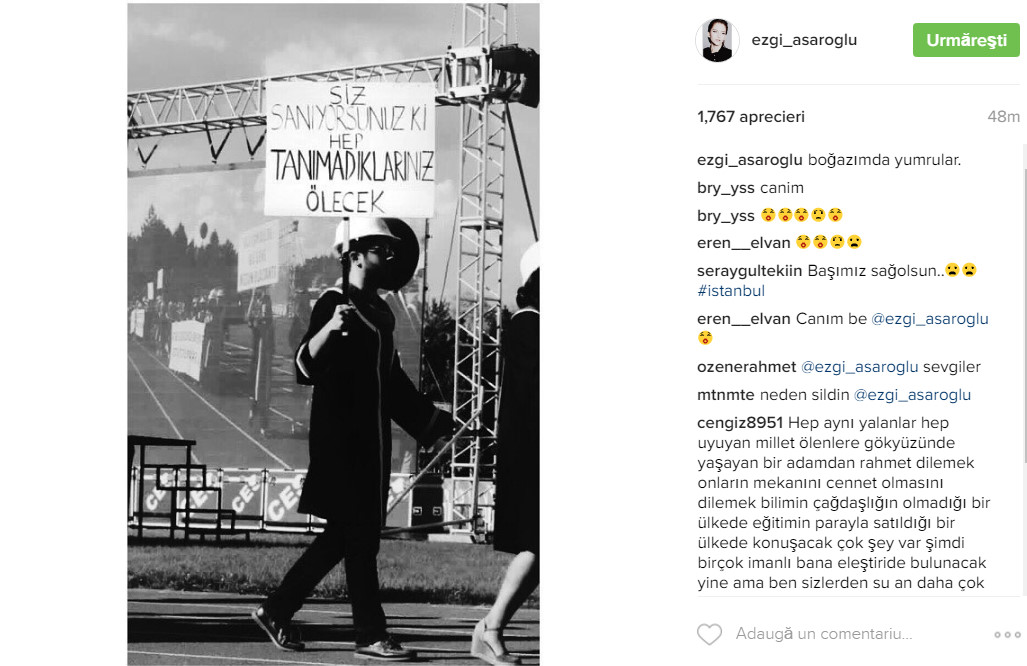Open ozenerahmet commenter profile
1027x666 pixels.
point(747,367)
